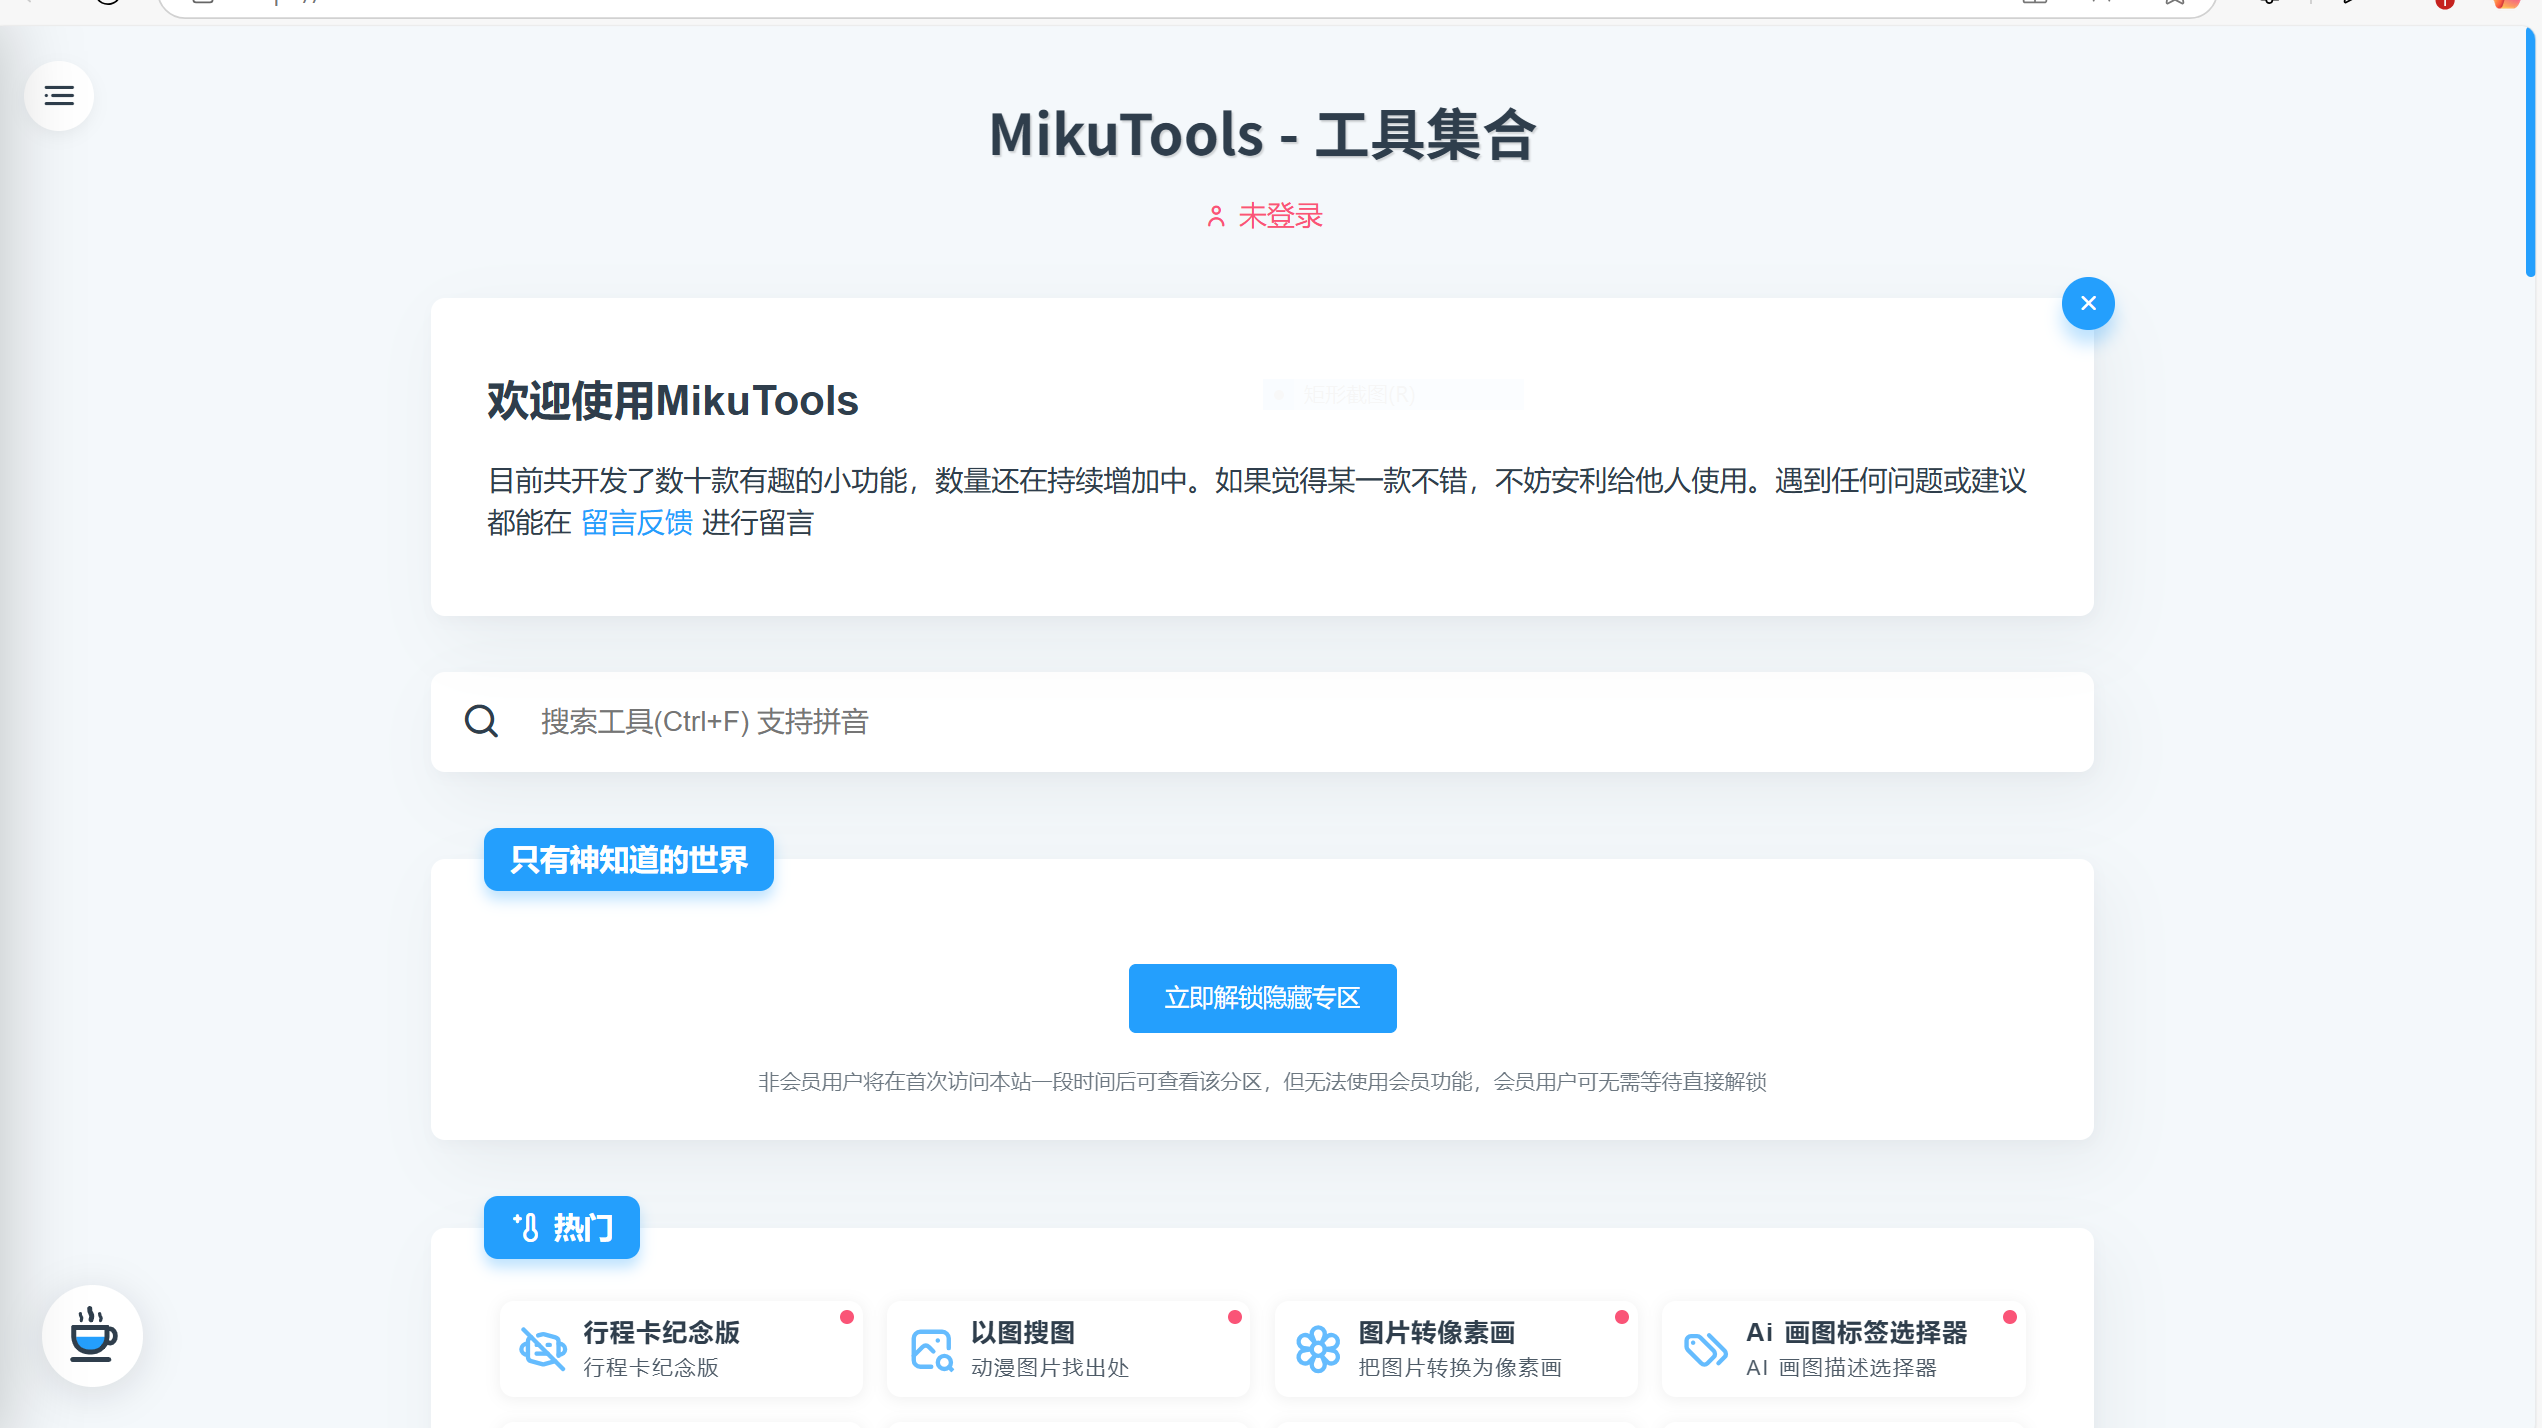Screen dimensions: 2542x1428
Task: Click the 行程卡纪念版 crossed-eye icon
Action: point(543,1349)
